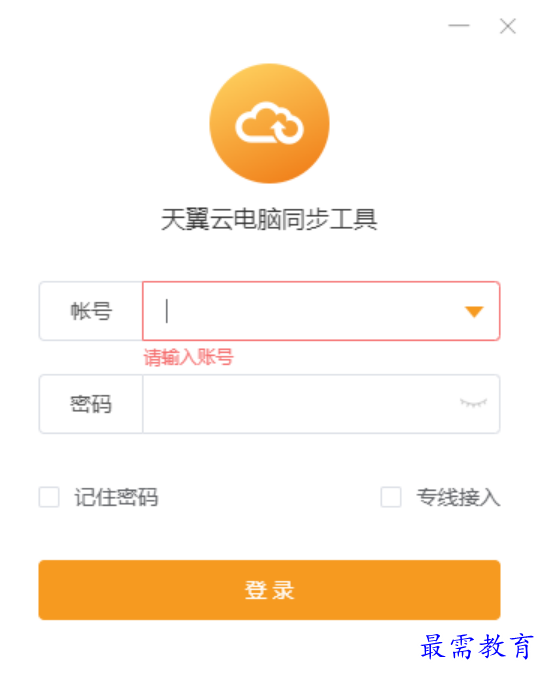Viewport: 542px width, 678px height.
Task: Click the 密码 field label
Action: click(91, 404)
